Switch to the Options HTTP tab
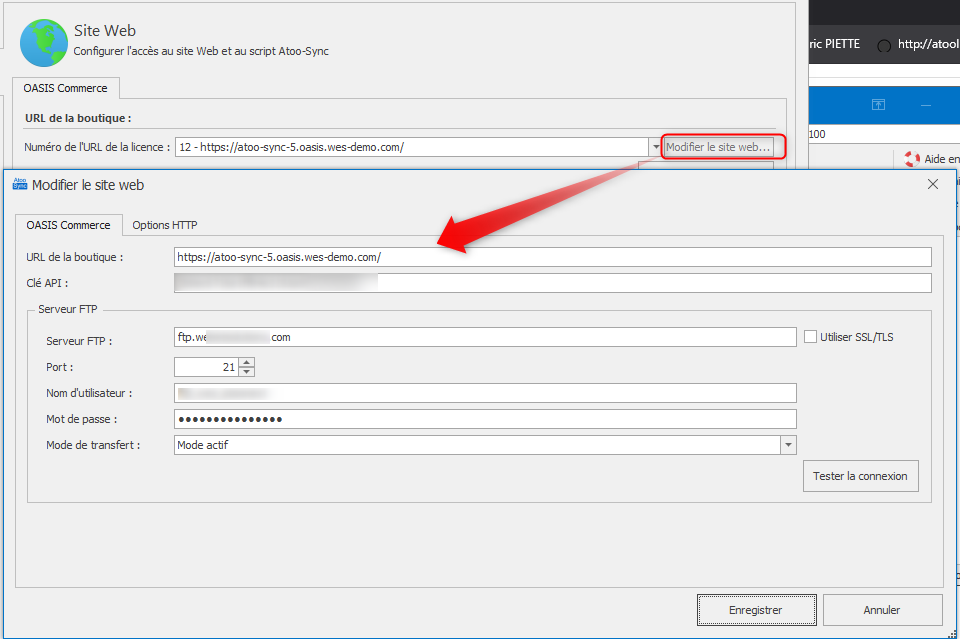The width and height of the screenshot is (960, 639). tap(165, 225)
